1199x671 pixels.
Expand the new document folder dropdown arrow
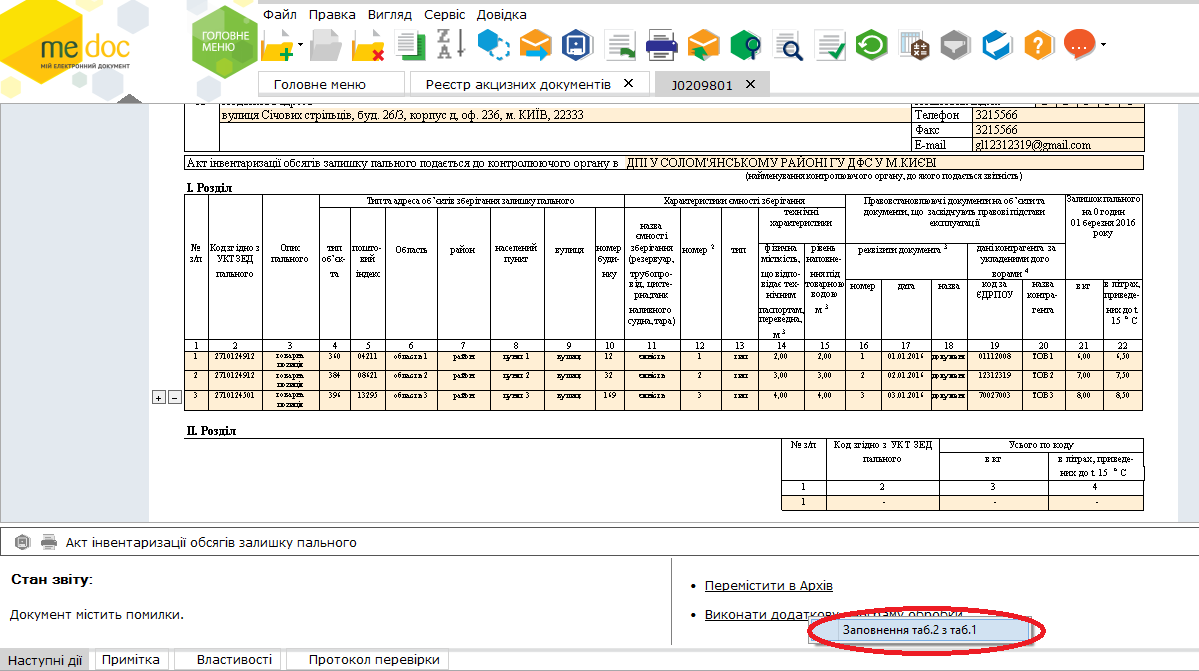pos(298,45)
